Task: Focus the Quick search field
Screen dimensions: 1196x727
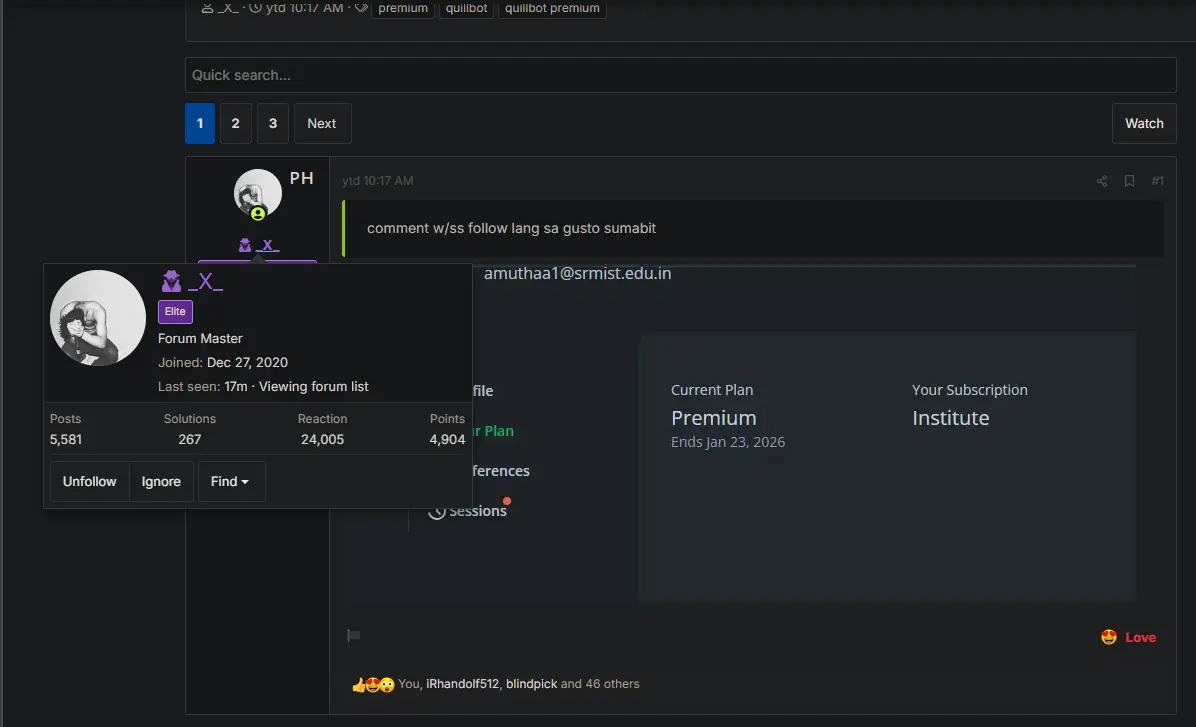Action: pyautogui.click(x=680, y=75)
